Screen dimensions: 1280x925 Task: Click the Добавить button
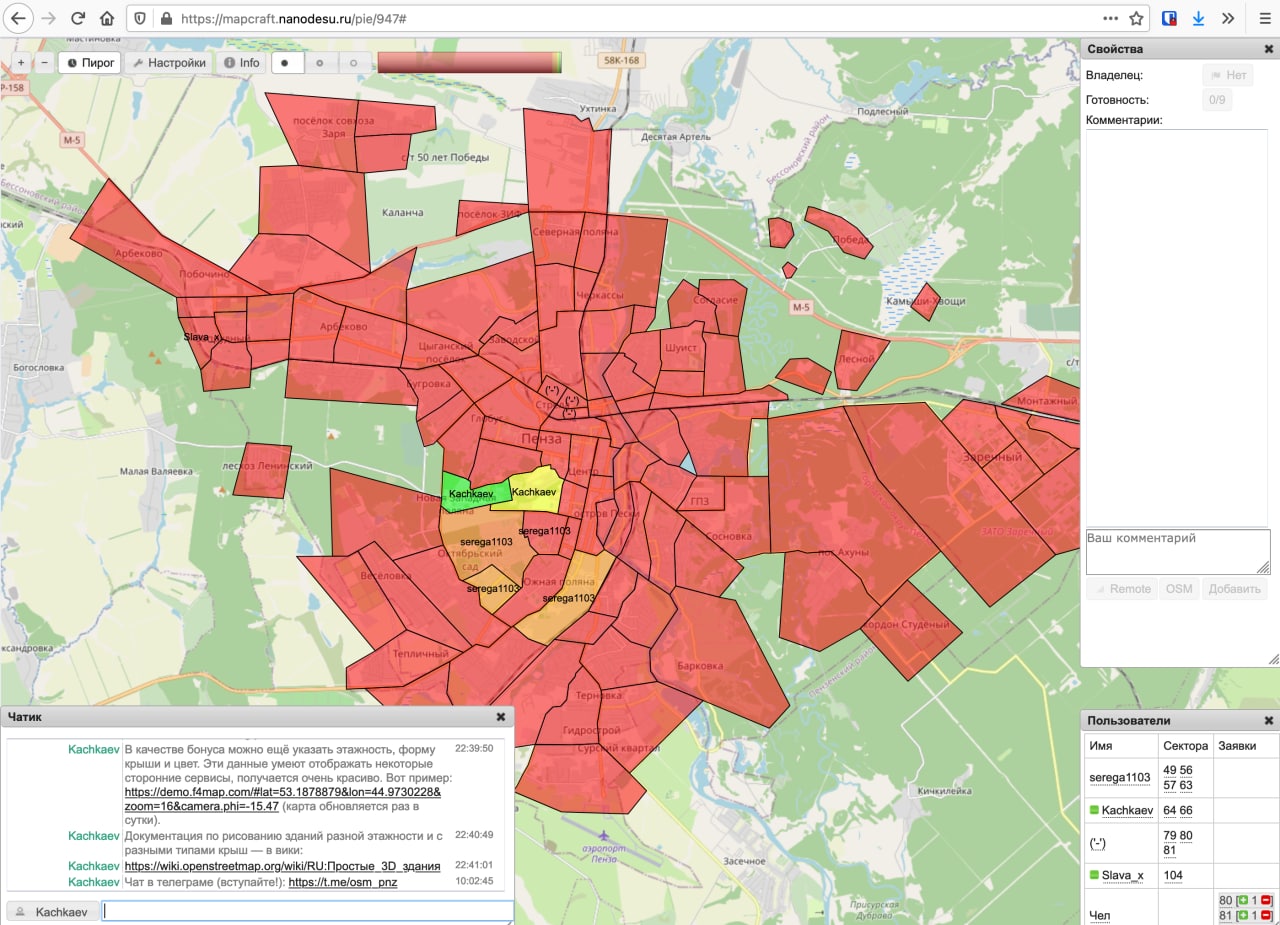tap(1234, 589)
